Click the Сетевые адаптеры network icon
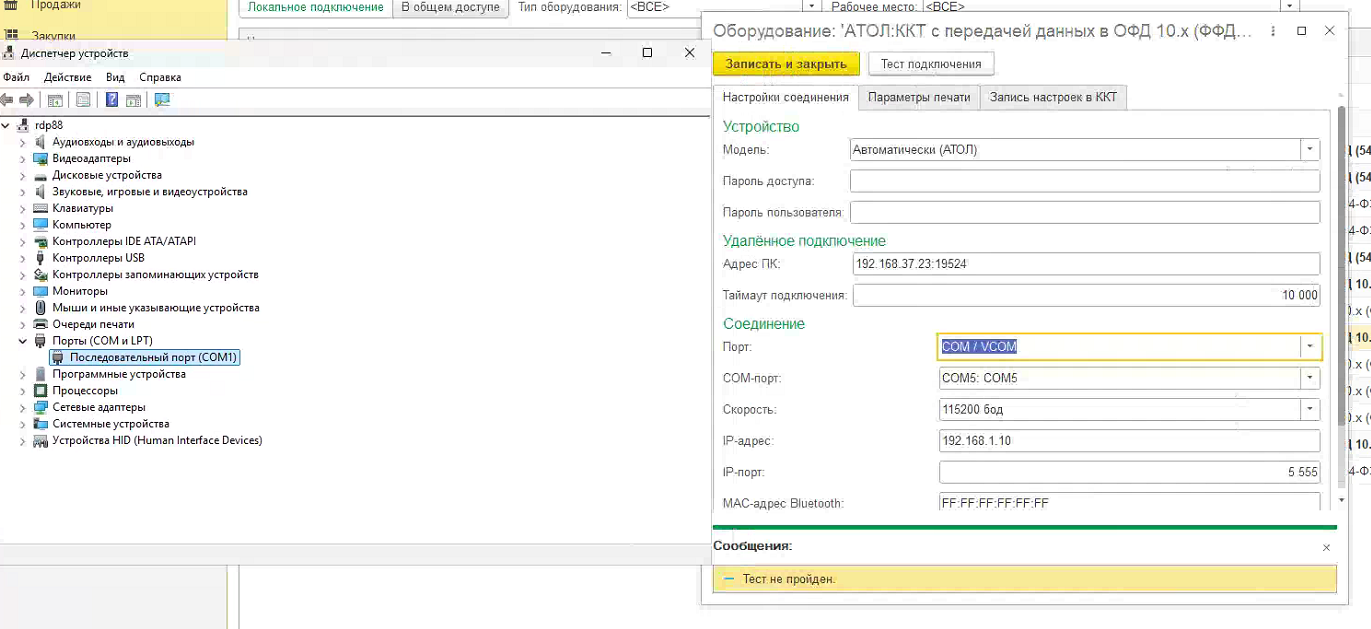 coord(41,407)
